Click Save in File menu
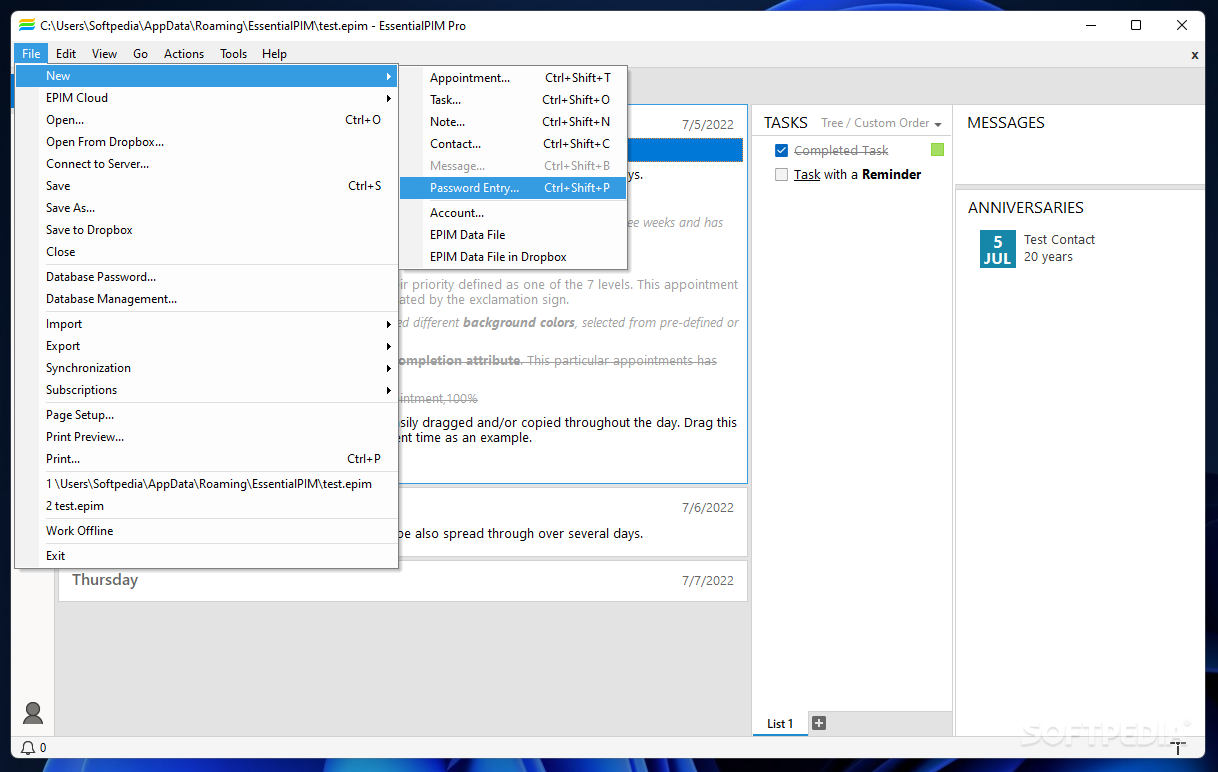1218x772 pixels. pyautogui.click(x=207, y=186)
